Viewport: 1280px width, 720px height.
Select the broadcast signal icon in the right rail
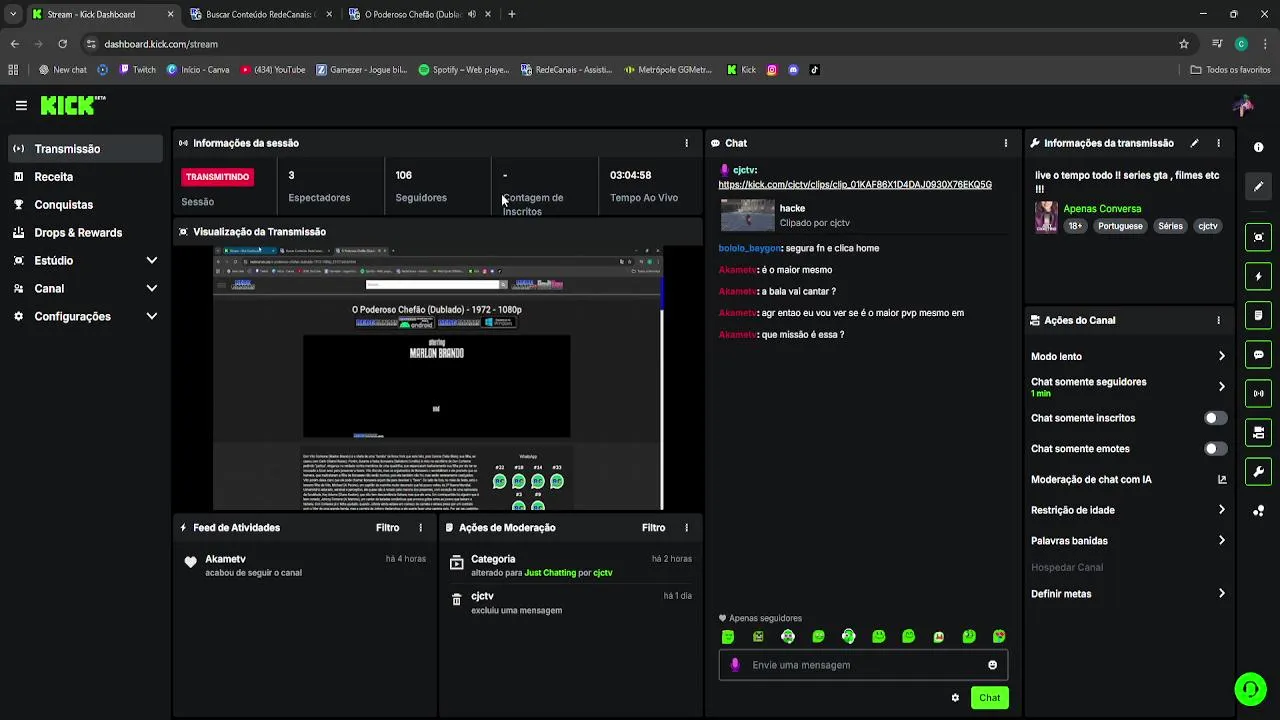(x=1258, y=393)
